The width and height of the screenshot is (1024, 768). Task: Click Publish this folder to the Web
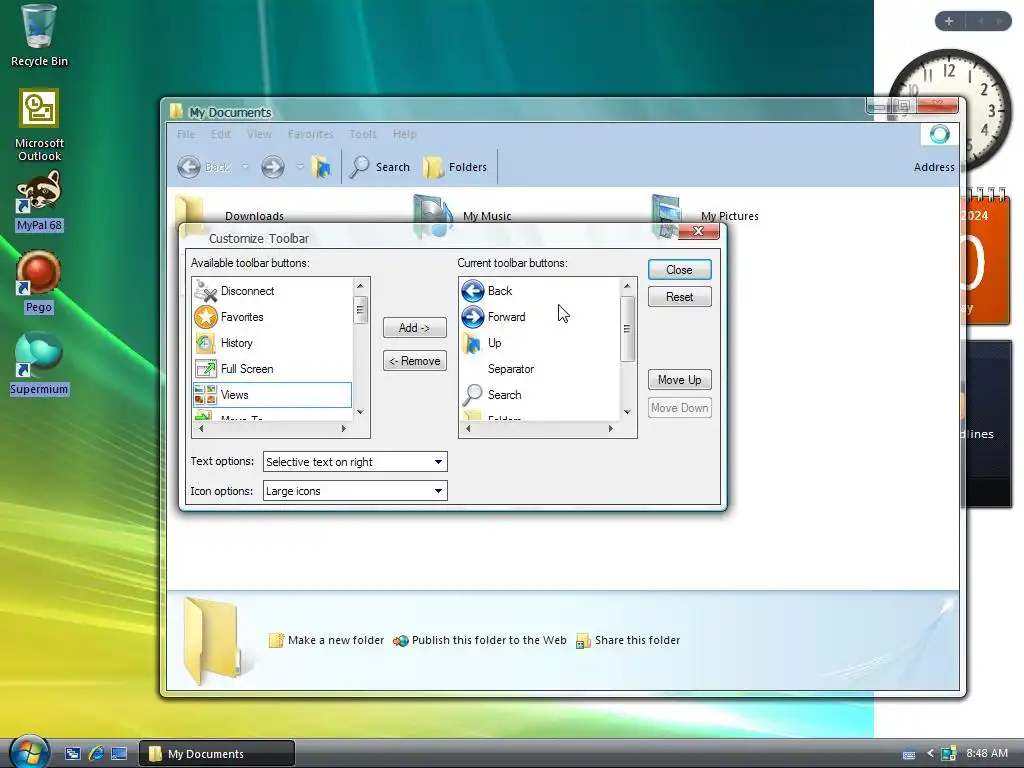point(480,641)
